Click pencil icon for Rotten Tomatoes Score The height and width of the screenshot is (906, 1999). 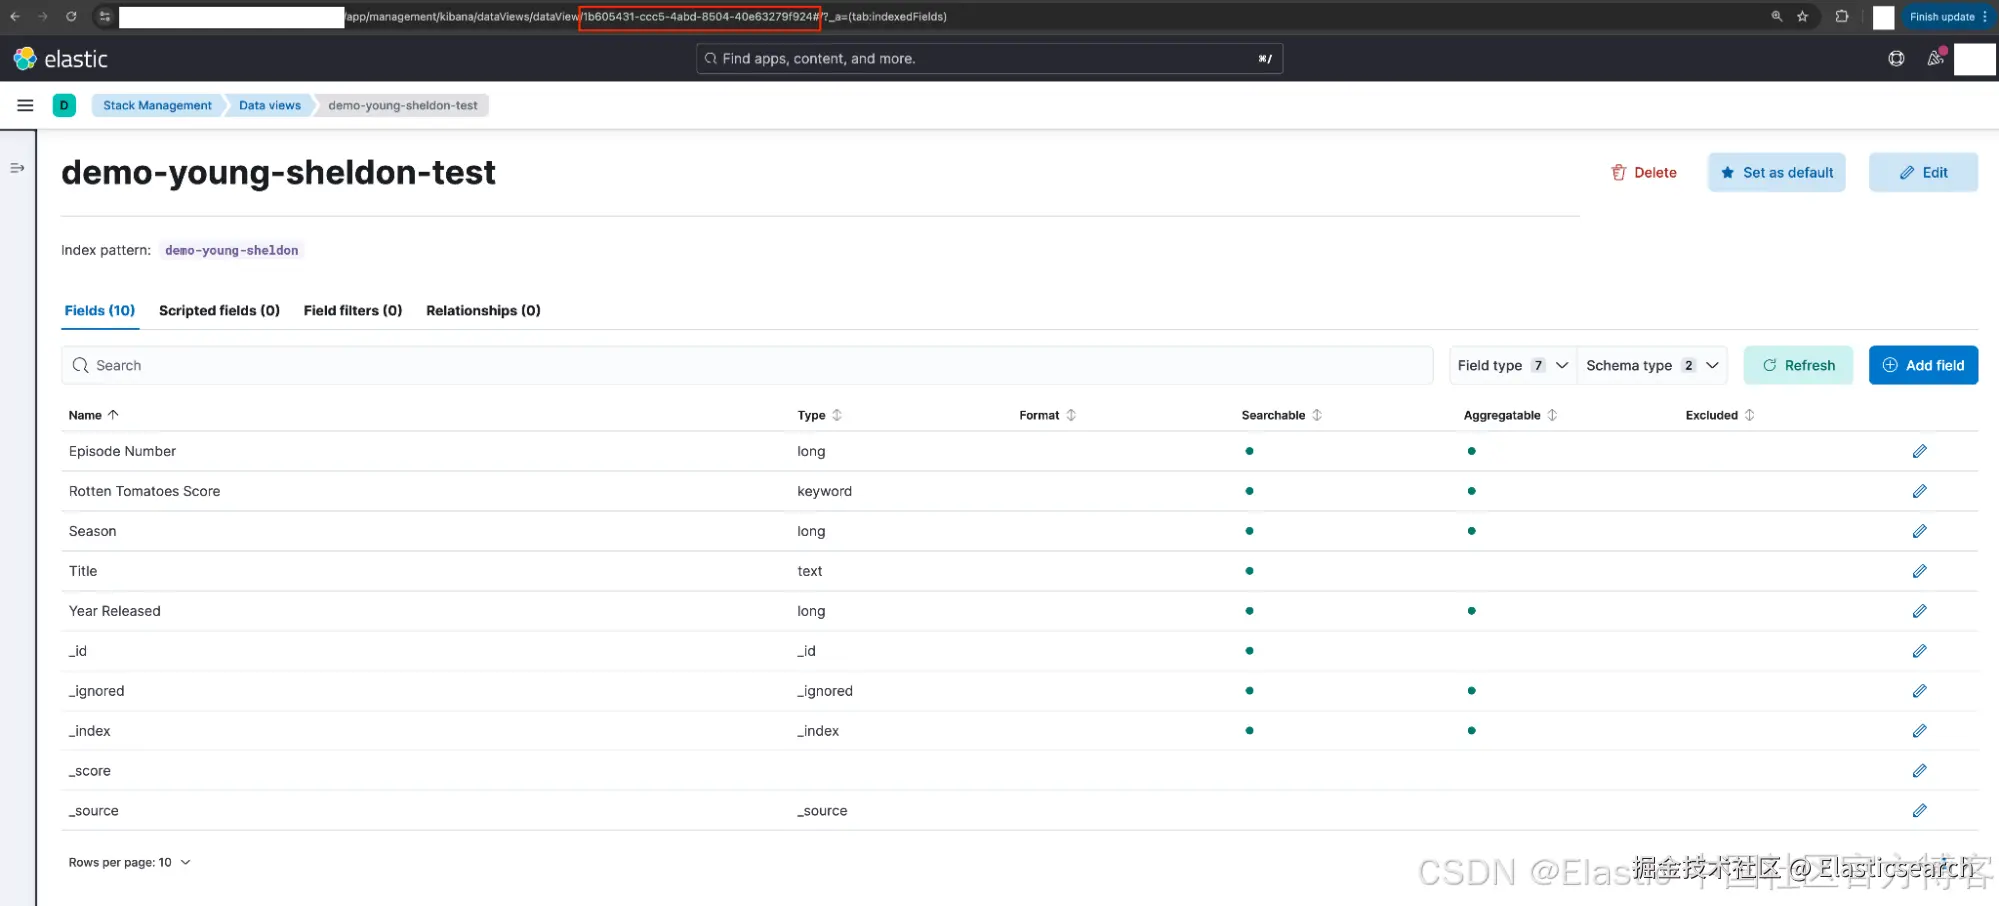pos(1919,491)
